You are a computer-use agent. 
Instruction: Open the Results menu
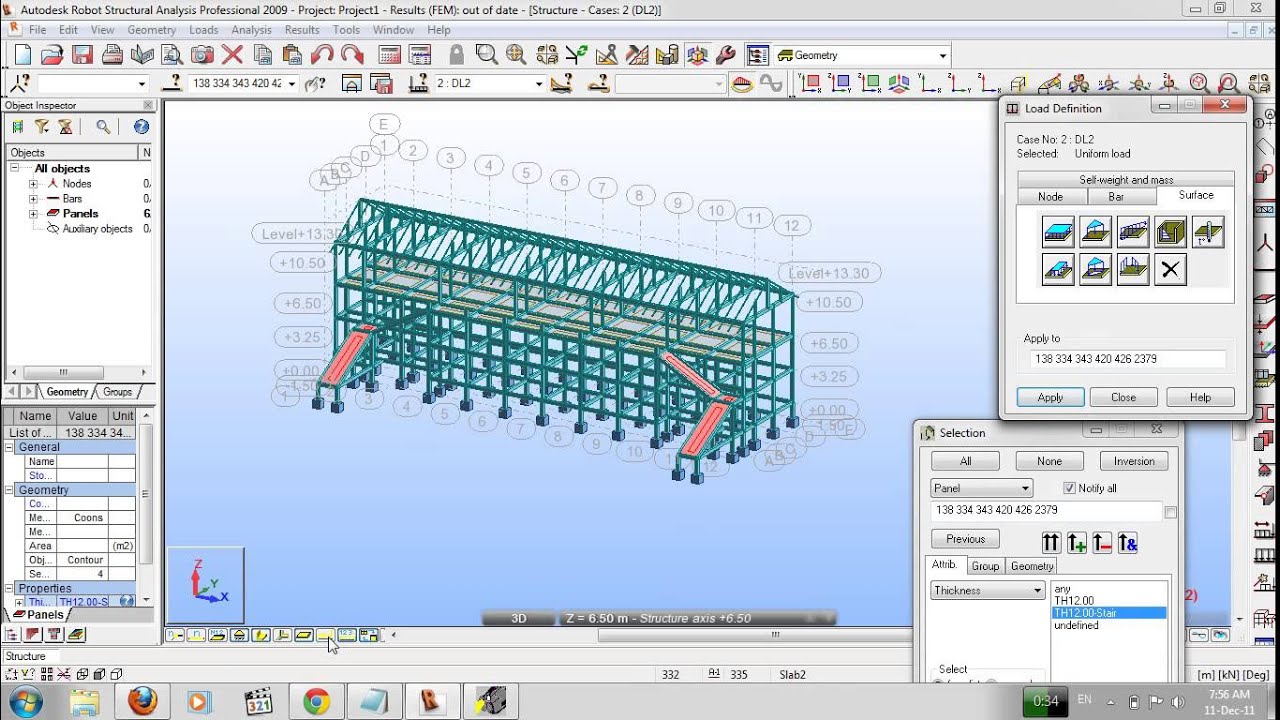302,30
